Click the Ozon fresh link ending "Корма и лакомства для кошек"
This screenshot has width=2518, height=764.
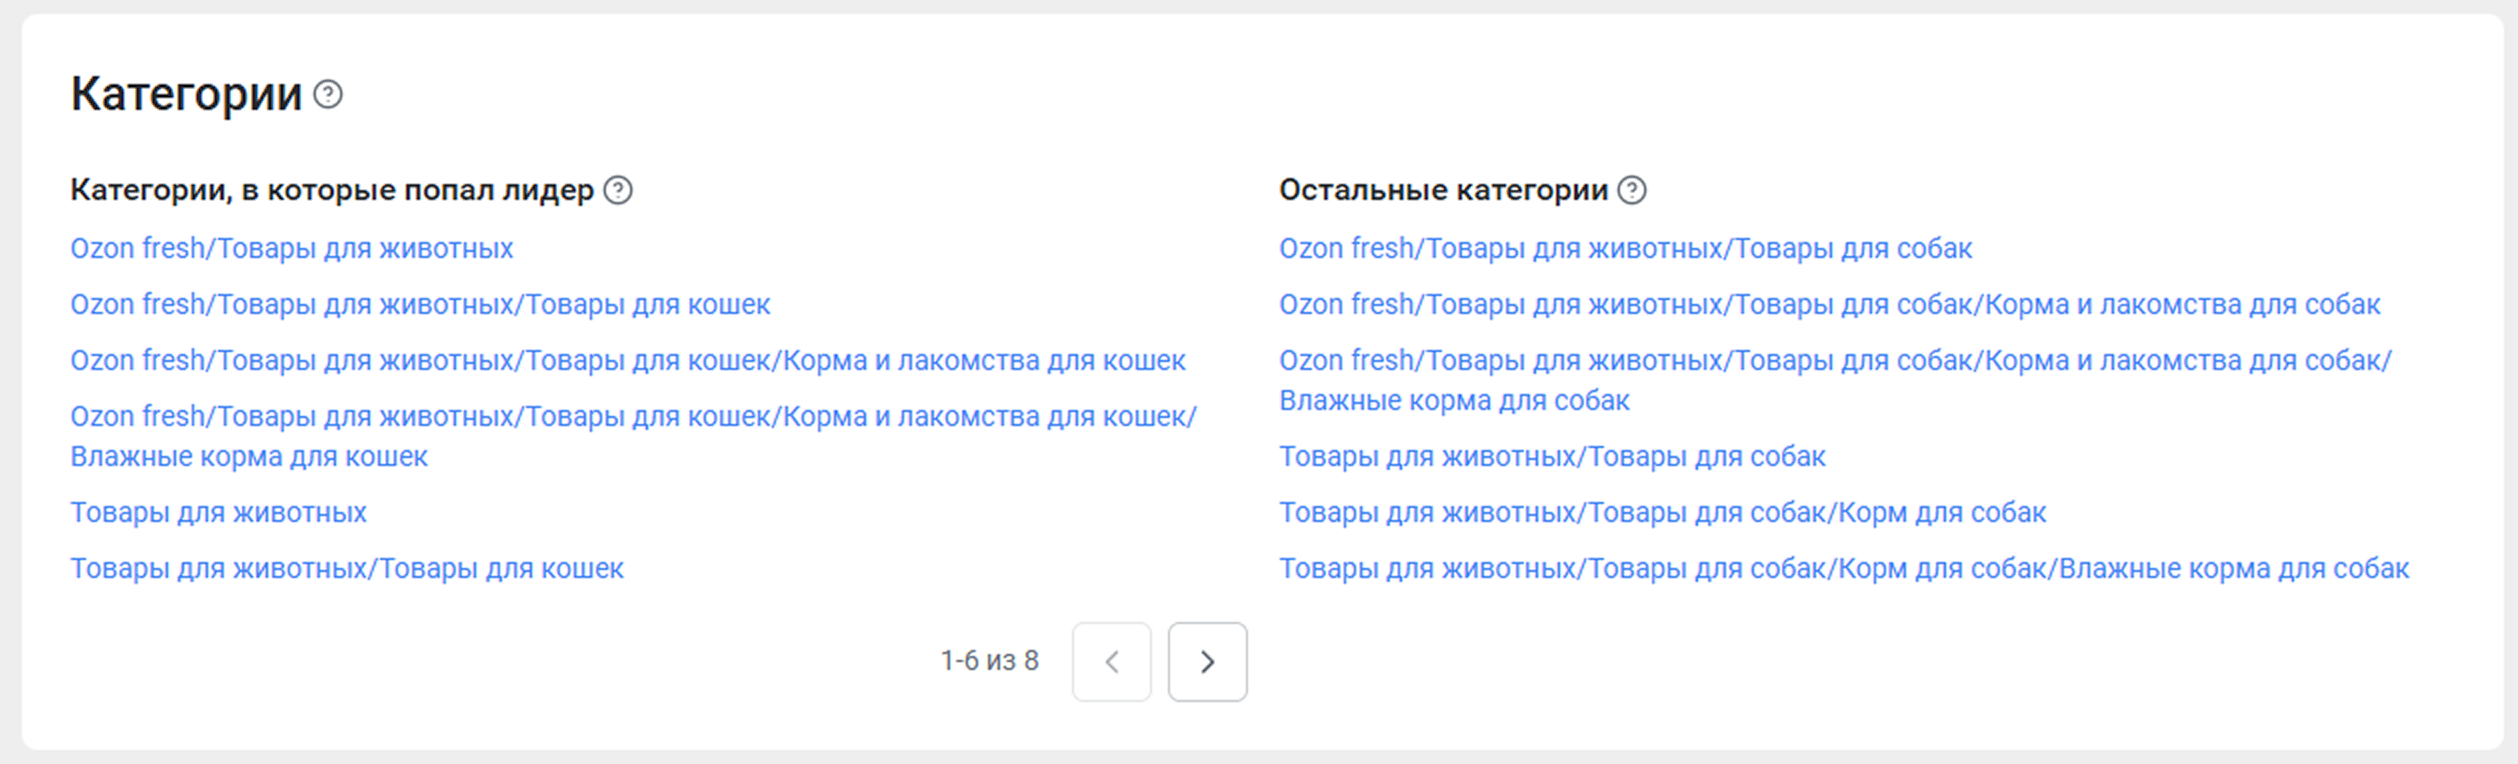coord(627,360)
